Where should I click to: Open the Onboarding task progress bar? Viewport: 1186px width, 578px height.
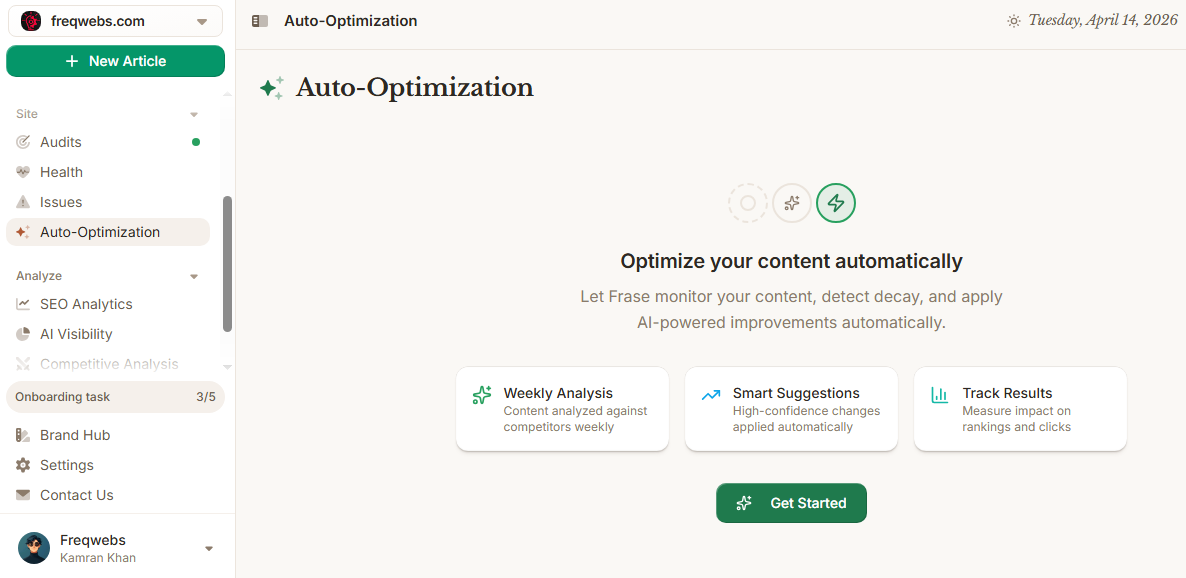116,397
